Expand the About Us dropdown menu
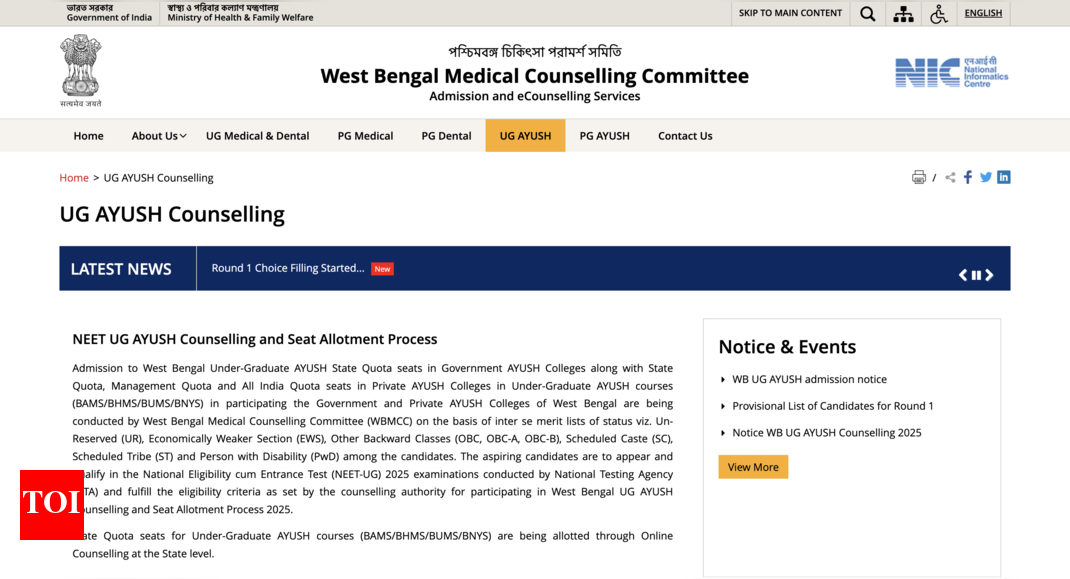1070x579 pixels. 159,136
